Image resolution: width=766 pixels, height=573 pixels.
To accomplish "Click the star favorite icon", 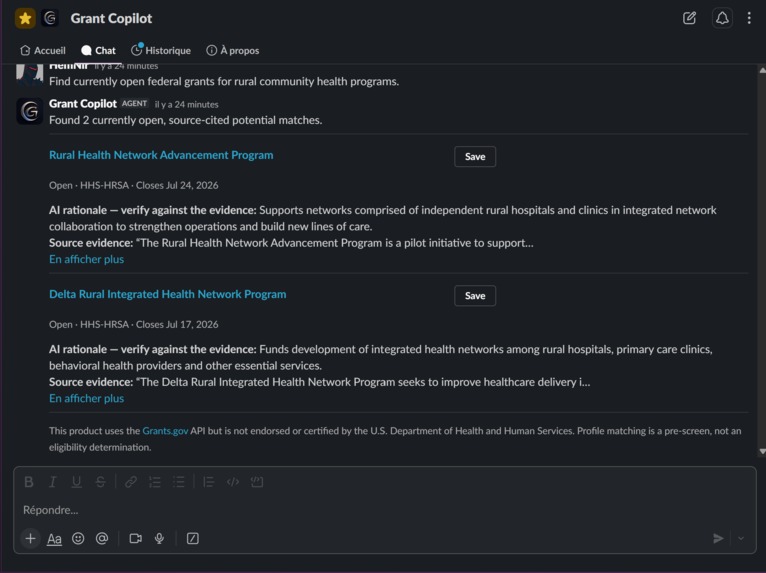I will (25, 19).
